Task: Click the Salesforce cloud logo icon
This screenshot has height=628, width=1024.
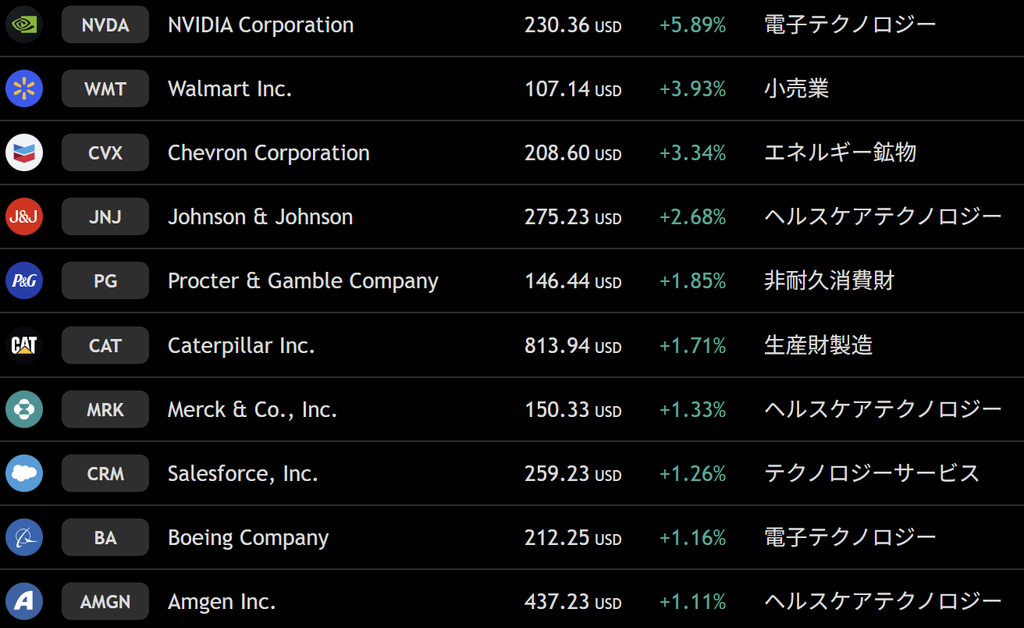Action: 24,473
